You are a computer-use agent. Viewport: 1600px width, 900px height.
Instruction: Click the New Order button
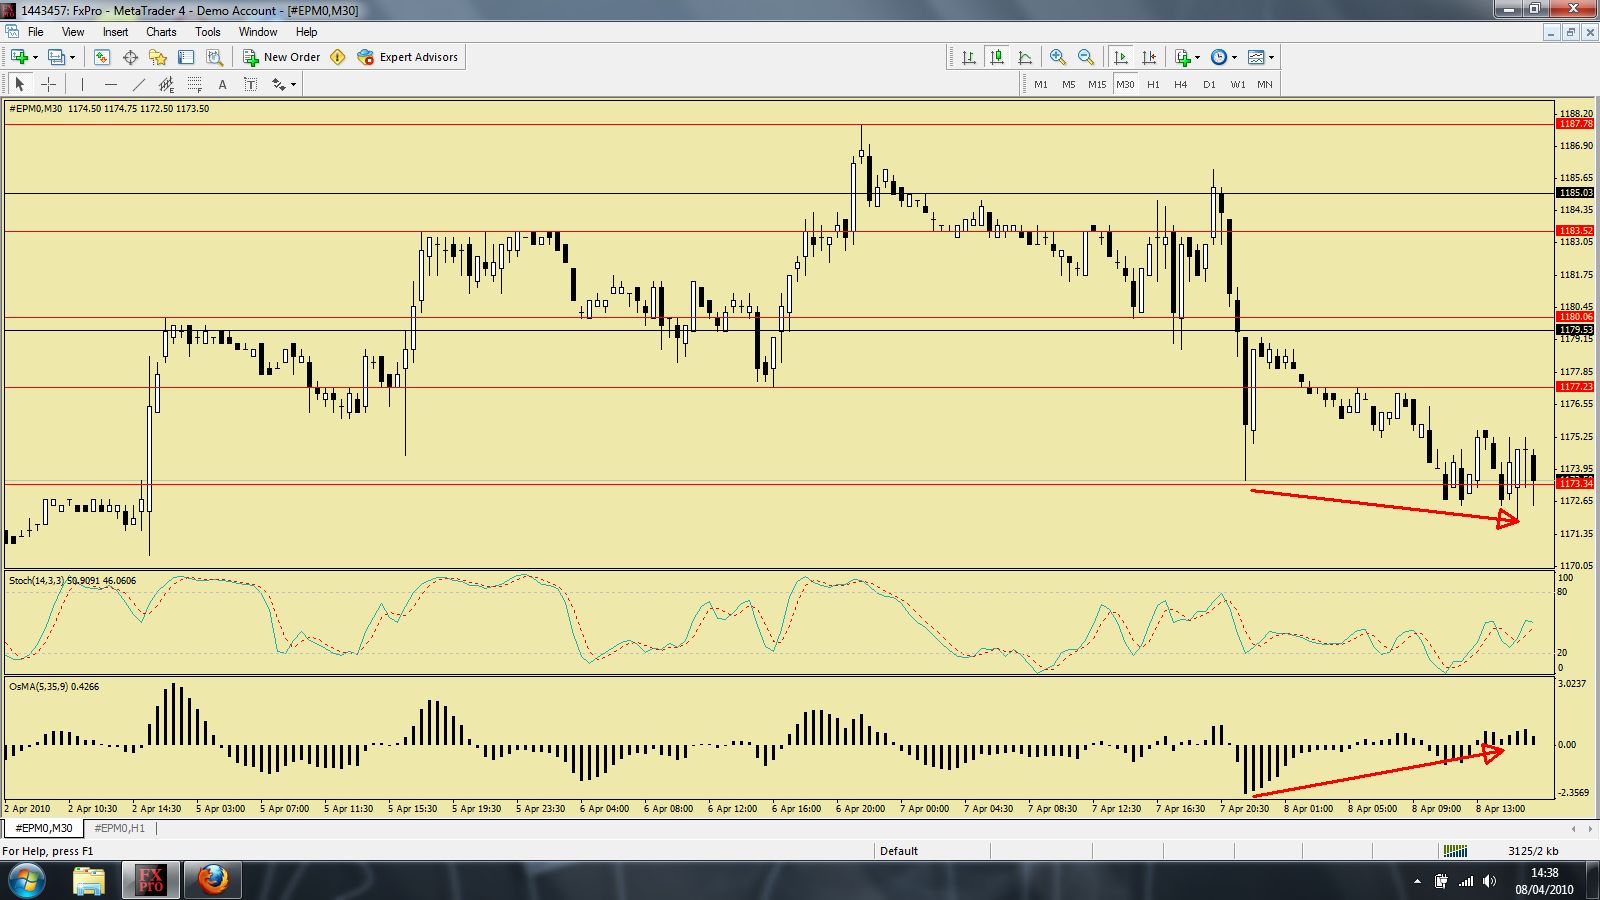tap(285, 57)
